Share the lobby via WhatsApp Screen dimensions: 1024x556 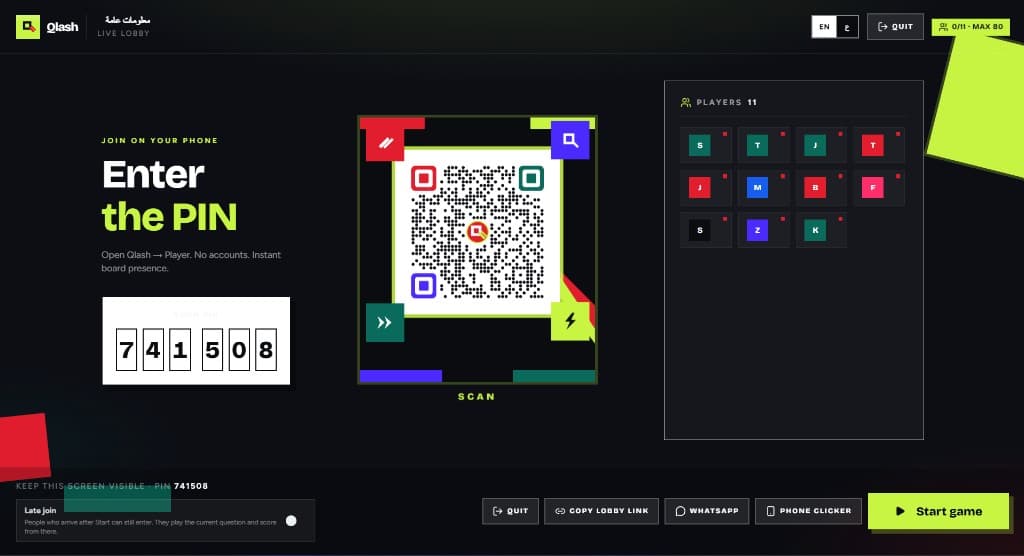707,511
